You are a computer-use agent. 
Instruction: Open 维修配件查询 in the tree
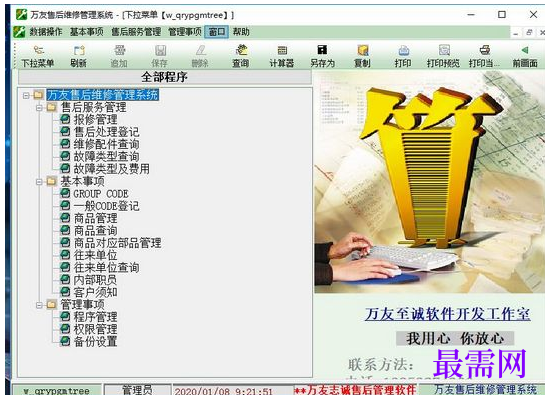[x=106, y=144]
